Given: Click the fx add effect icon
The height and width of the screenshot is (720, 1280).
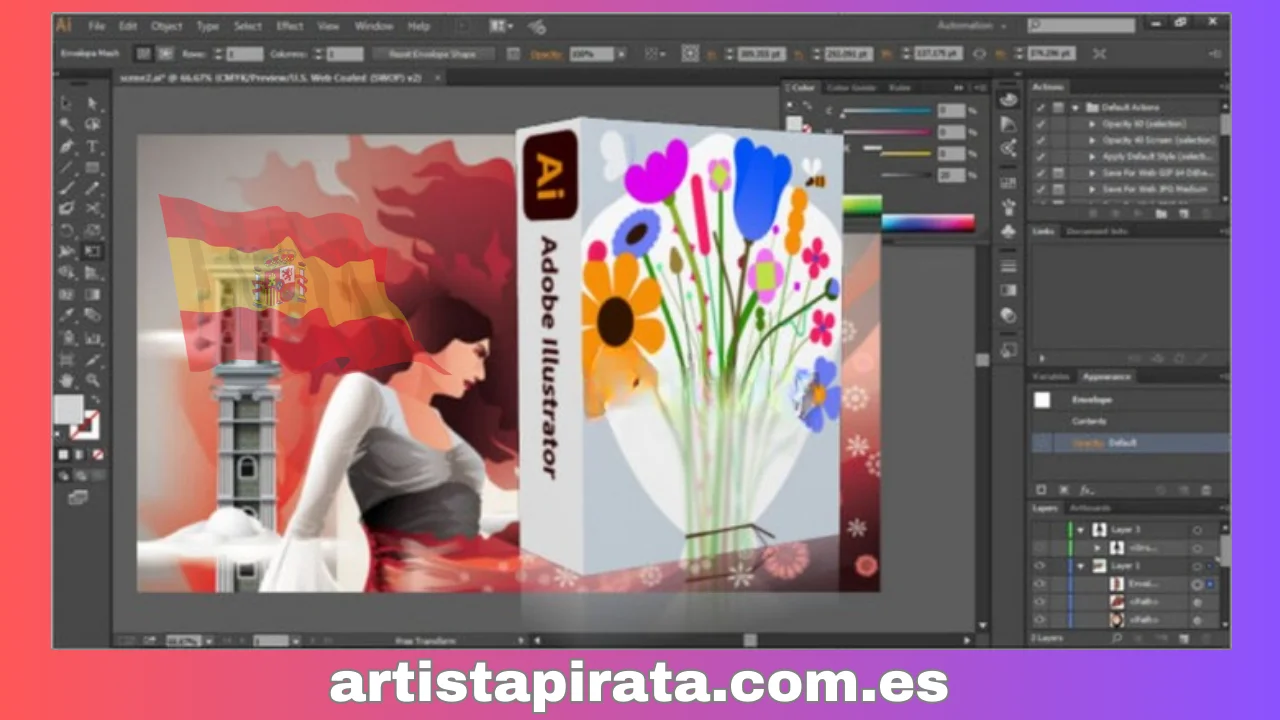Looking at the screenshot, I should pyautogui.click(x=1088, y=490).
